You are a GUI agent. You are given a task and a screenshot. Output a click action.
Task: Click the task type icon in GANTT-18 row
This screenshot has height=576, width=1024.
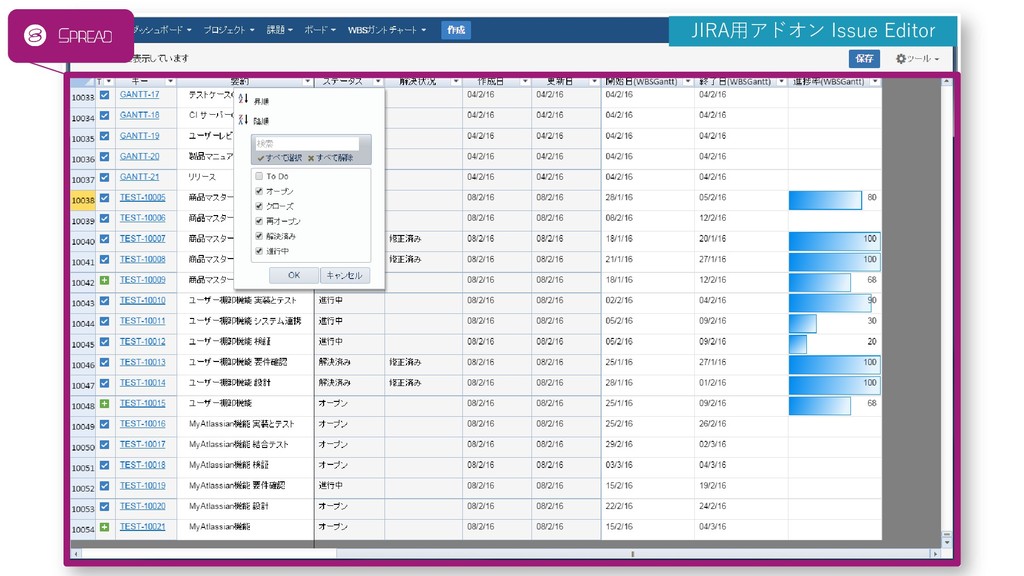point(104,116)
